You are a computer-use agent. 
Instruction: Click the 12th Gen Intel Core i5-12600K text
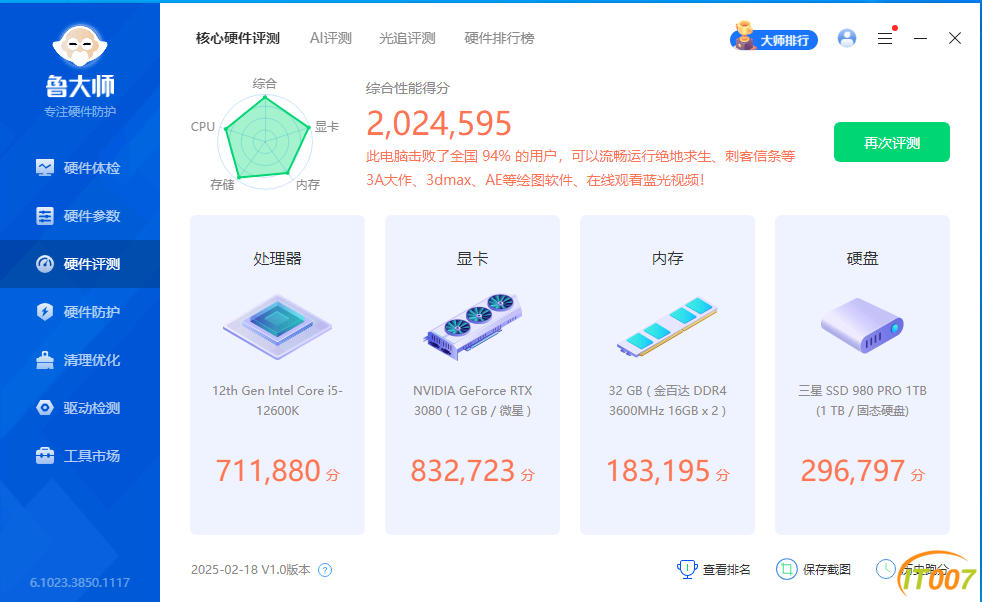[277, 400]
